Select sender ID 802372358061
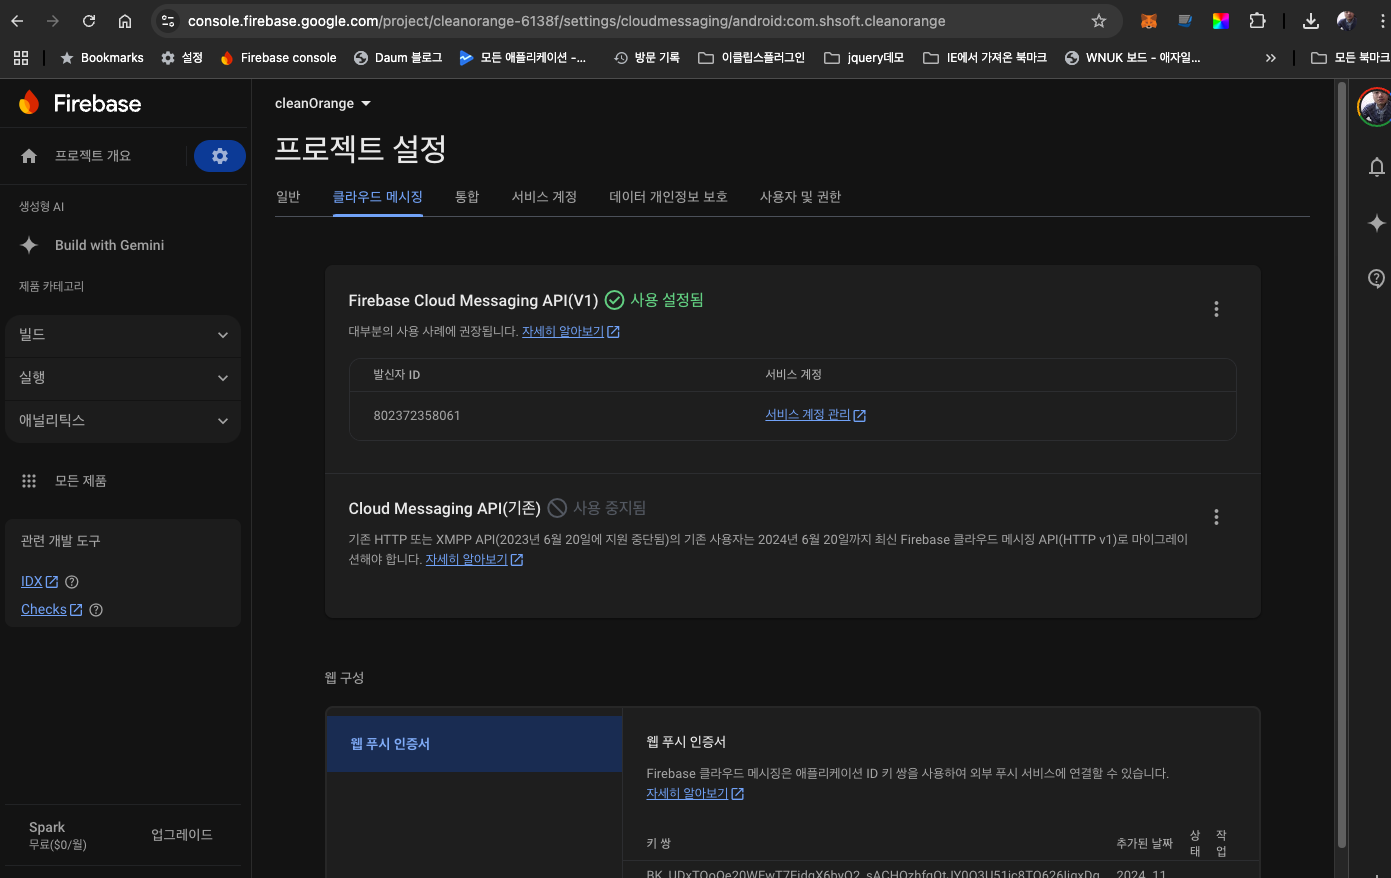This screenshot has width=1391, height=878. (417, 416)
